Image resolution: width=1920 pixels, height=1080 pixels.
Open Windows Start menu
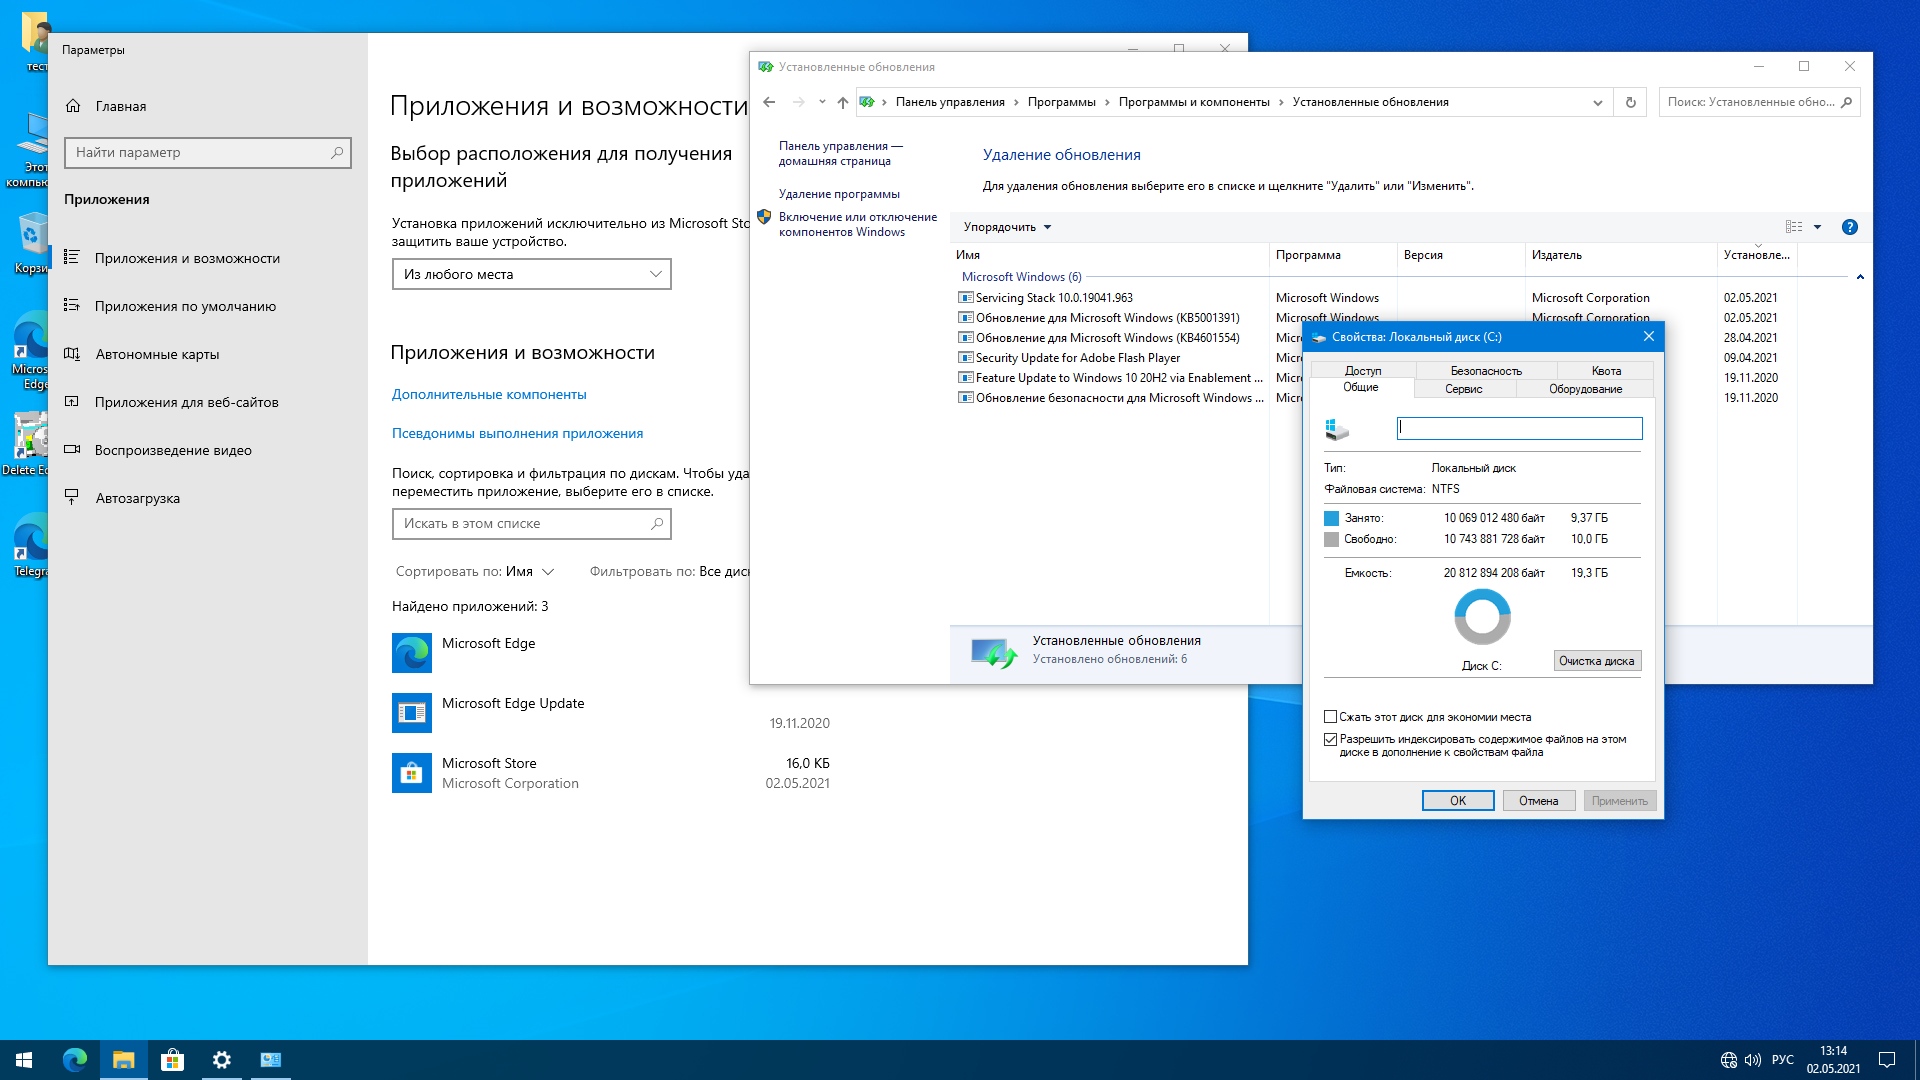[x=24, y=1060]
